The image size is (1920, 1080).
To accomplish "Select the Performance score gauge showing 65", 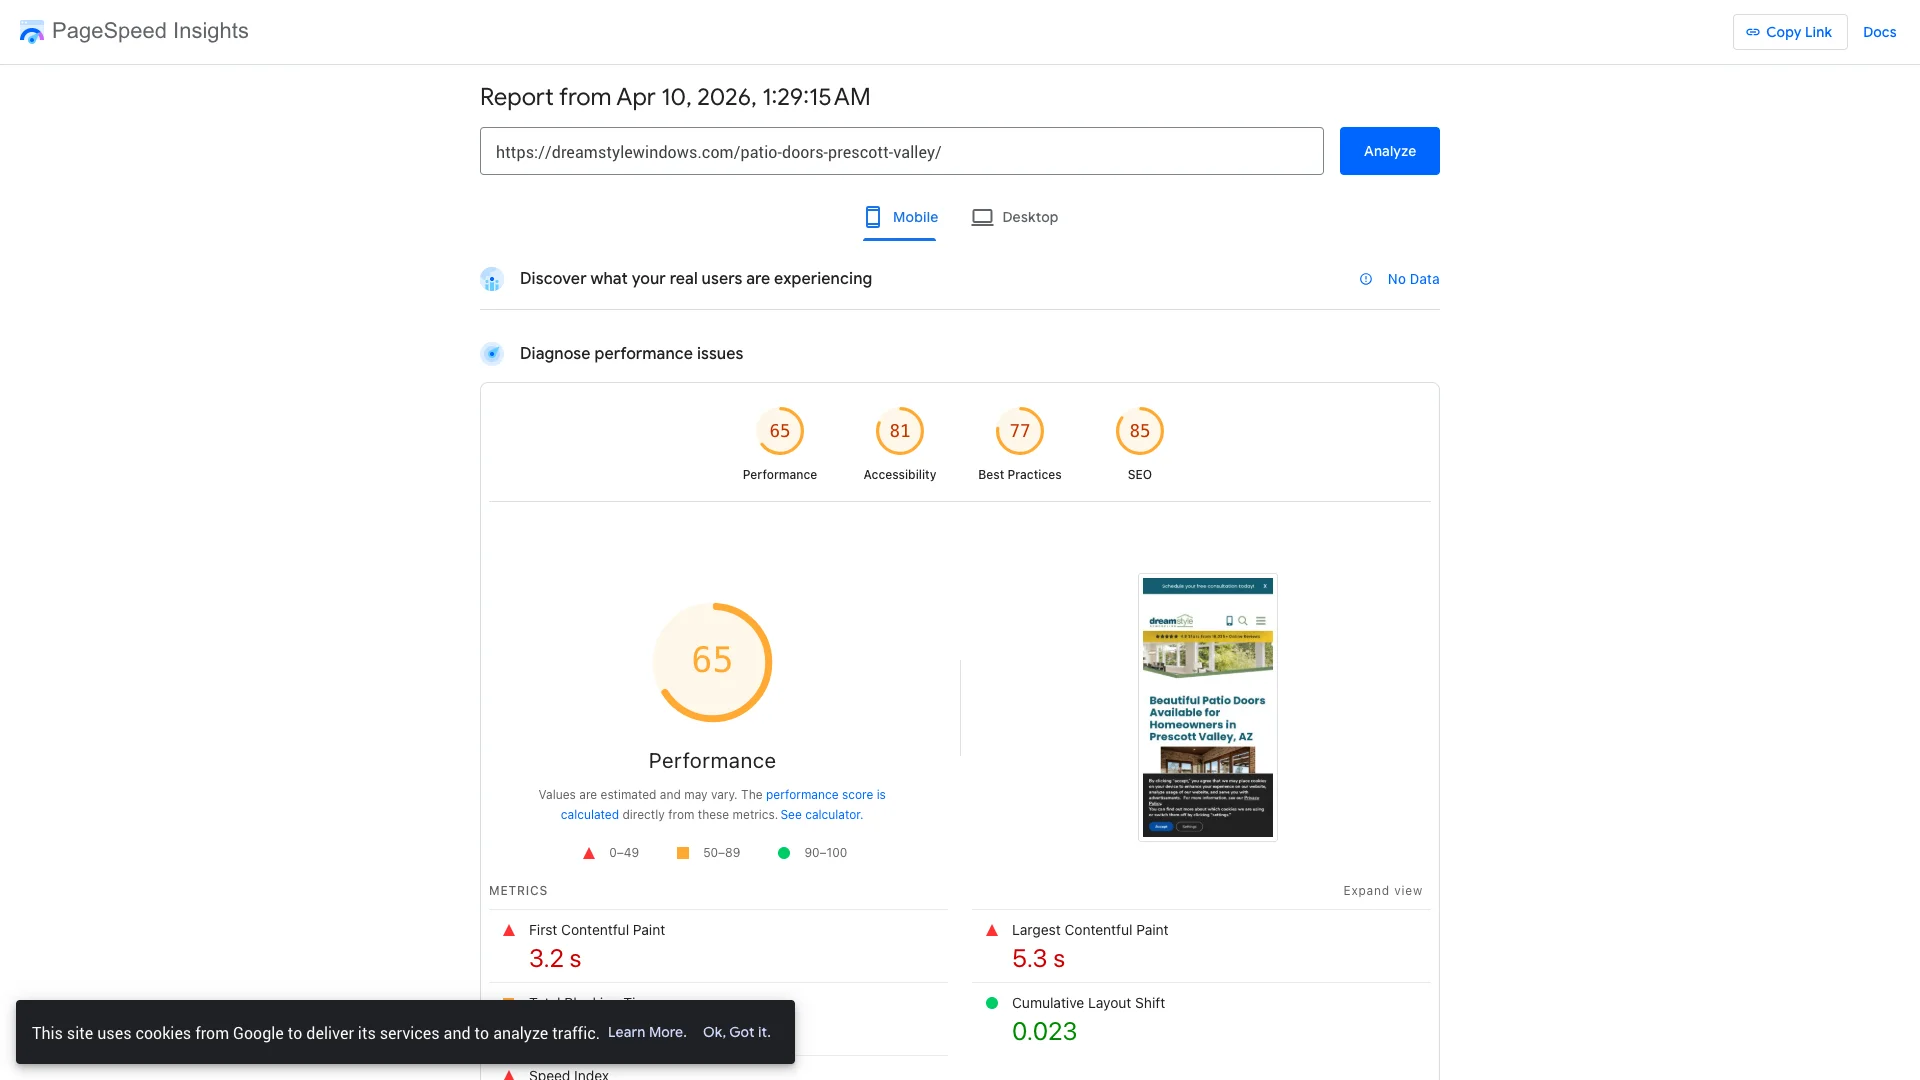I will [x=780, y=431].
